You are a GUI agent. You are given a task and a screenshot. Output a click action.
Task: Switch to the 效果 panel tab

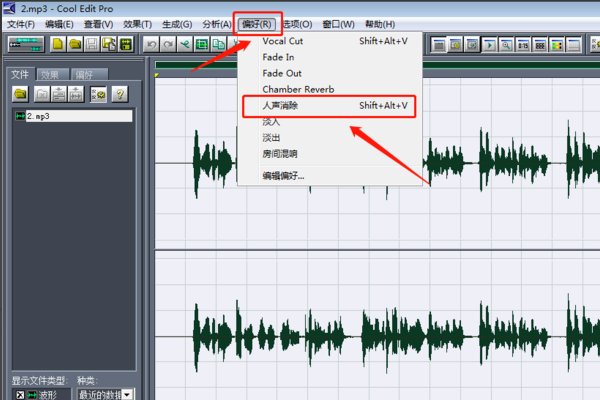pyautogui.click(x=49, y=75)
